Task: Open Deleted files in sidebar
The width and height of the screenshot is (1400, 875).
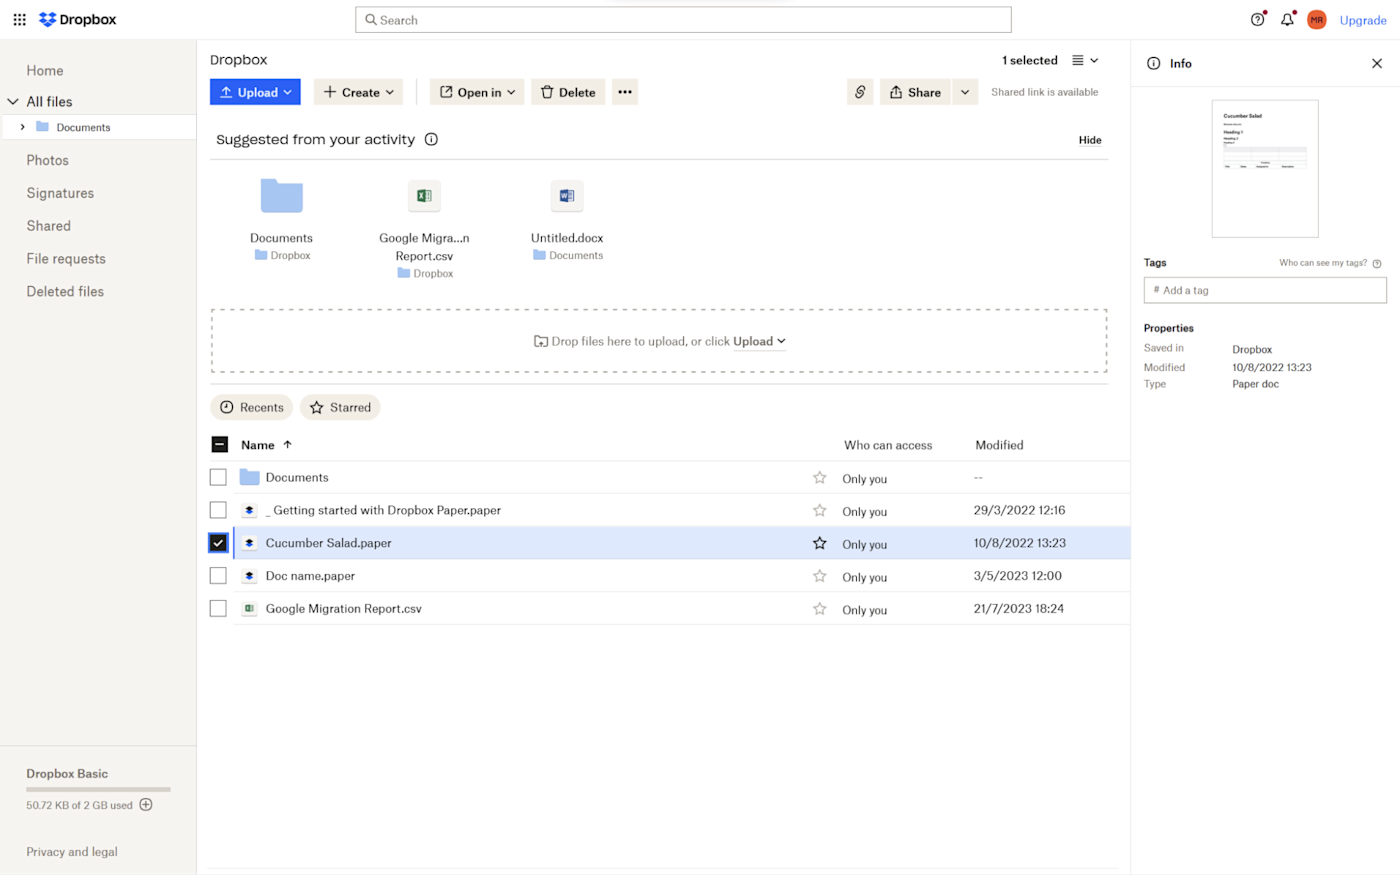Action: coord(65,292)
